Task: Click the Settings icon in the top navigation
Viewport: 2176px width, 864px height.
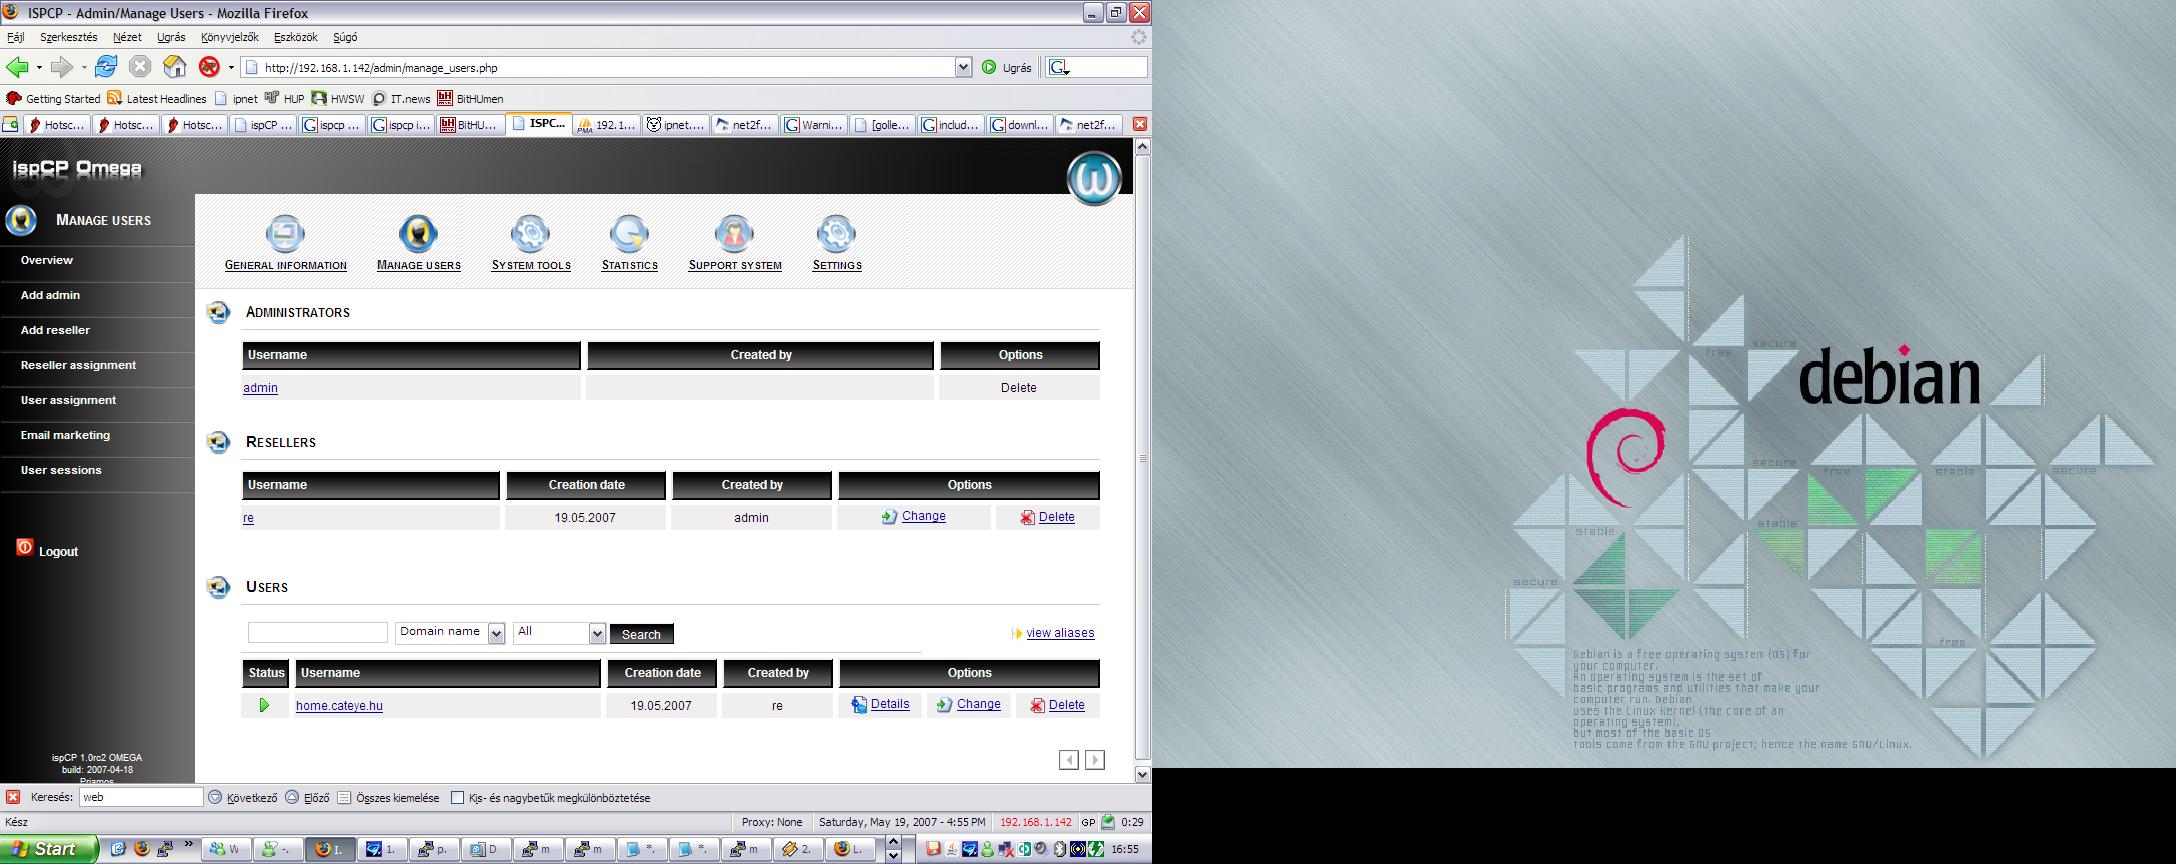Action: coord(836,234)
